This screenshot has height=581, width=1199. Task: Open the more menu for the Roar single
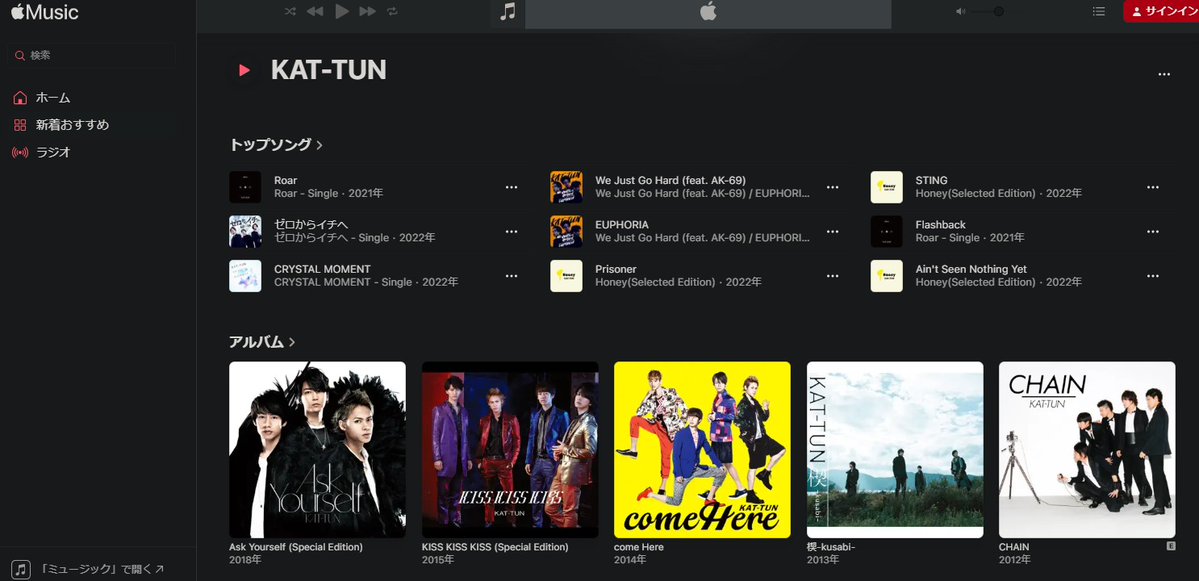click(x=511, y=186)
